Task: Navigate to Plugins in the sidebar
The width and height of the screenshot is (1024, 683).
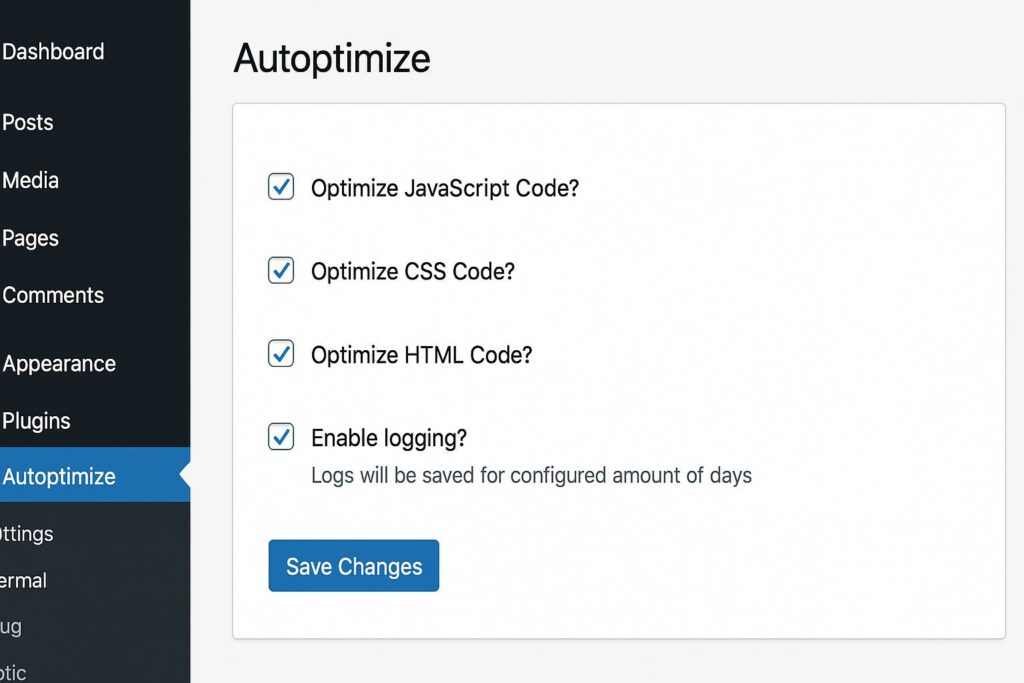Action: coord(37,422)
